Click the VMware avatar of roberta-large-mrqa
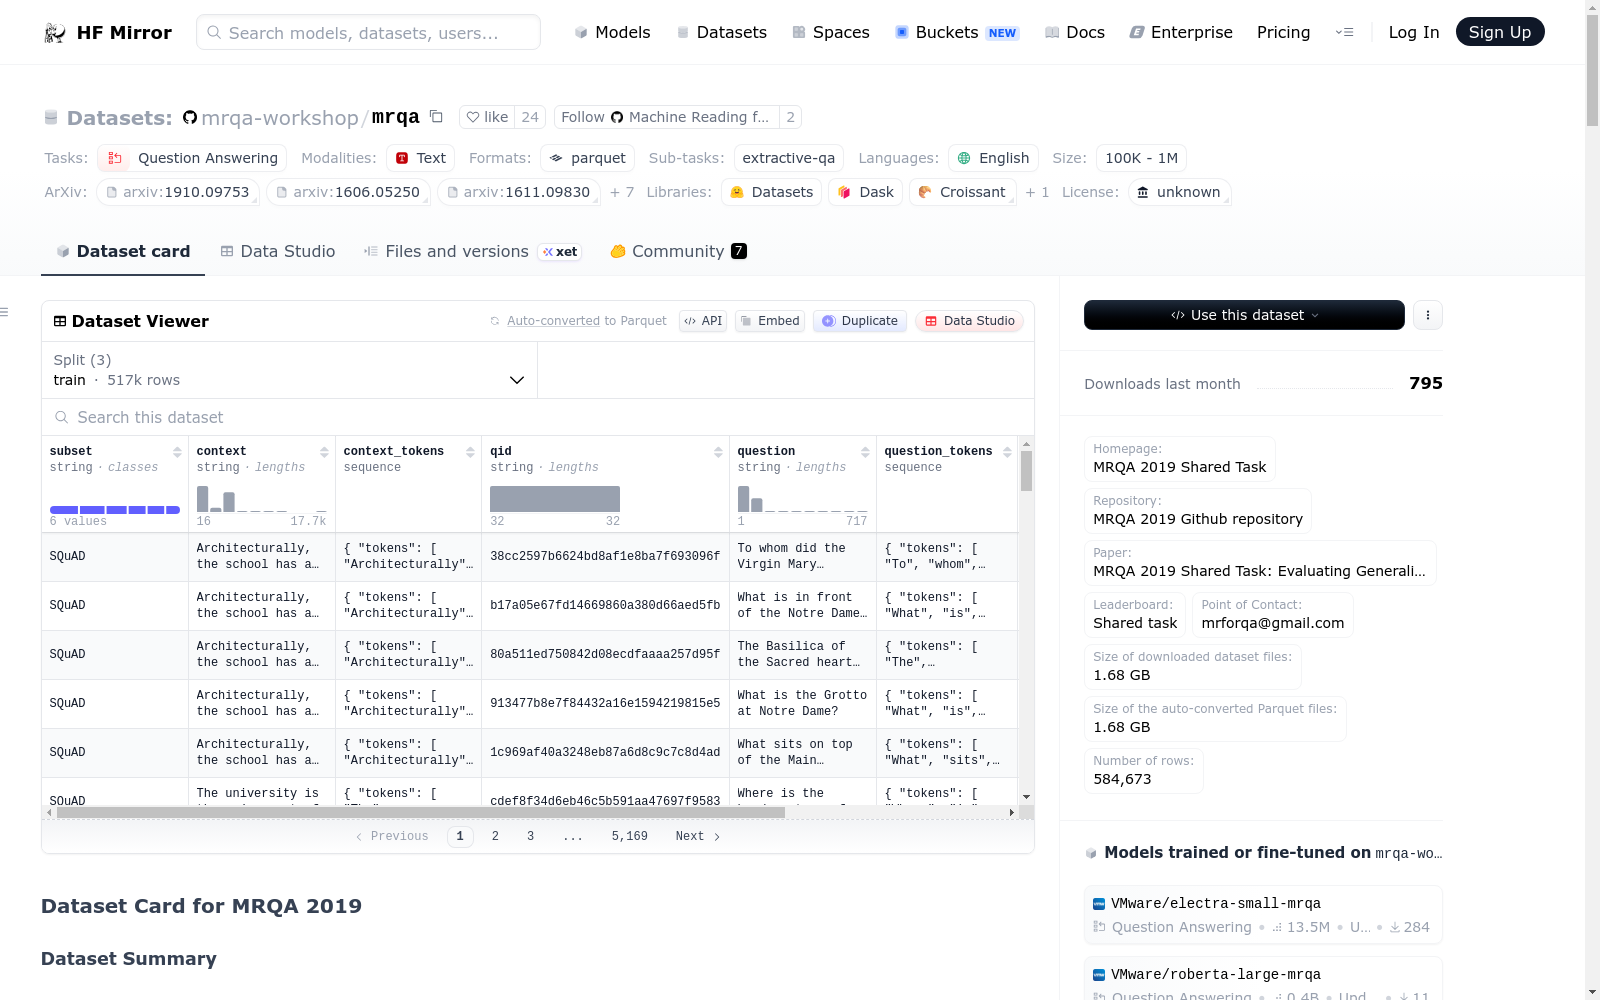The width and height of the screenshot is (1600, 1000). [1099, 975]
